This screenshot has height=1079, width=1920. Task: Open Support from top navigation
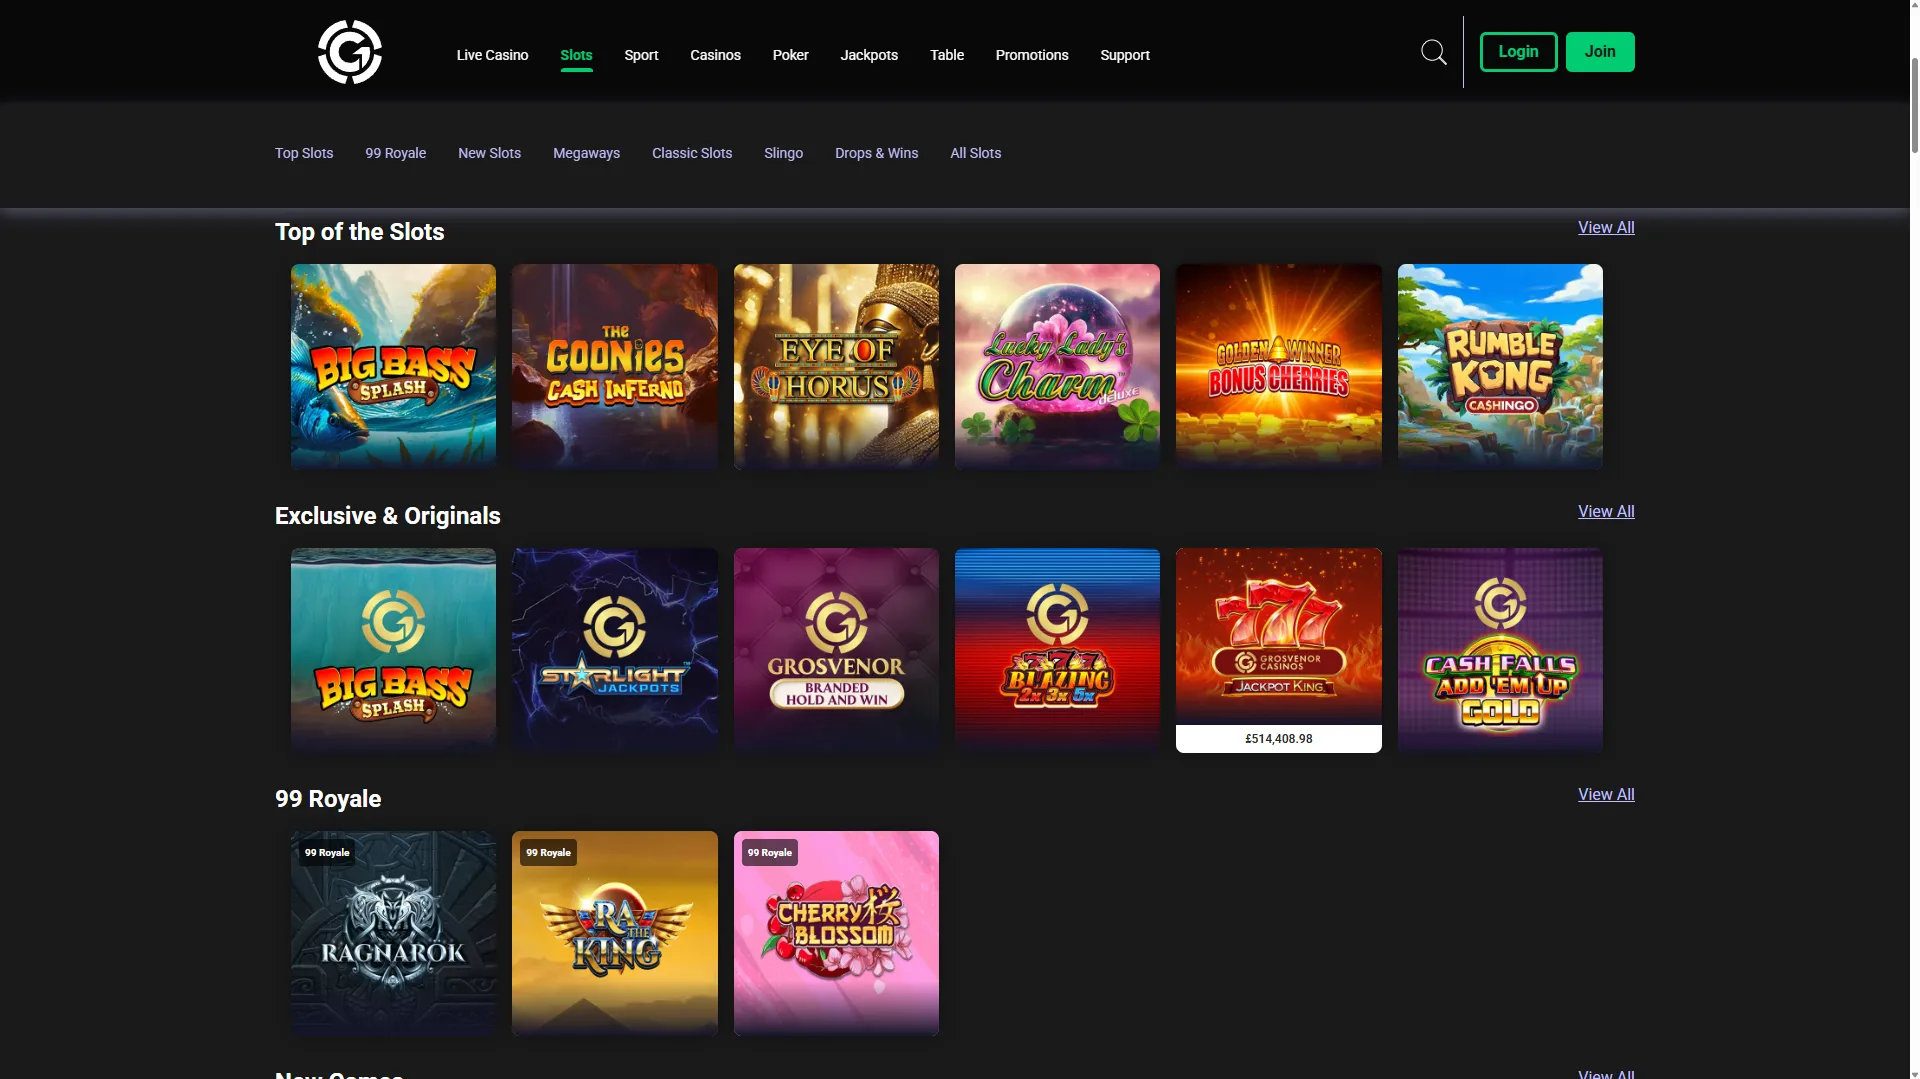pyautogui.click(x=1125, y=55)
